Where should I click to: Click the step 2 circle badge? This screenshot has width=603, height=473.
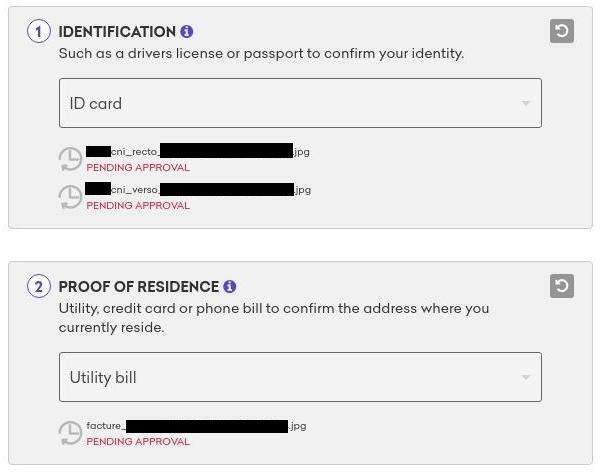point(38,287)
